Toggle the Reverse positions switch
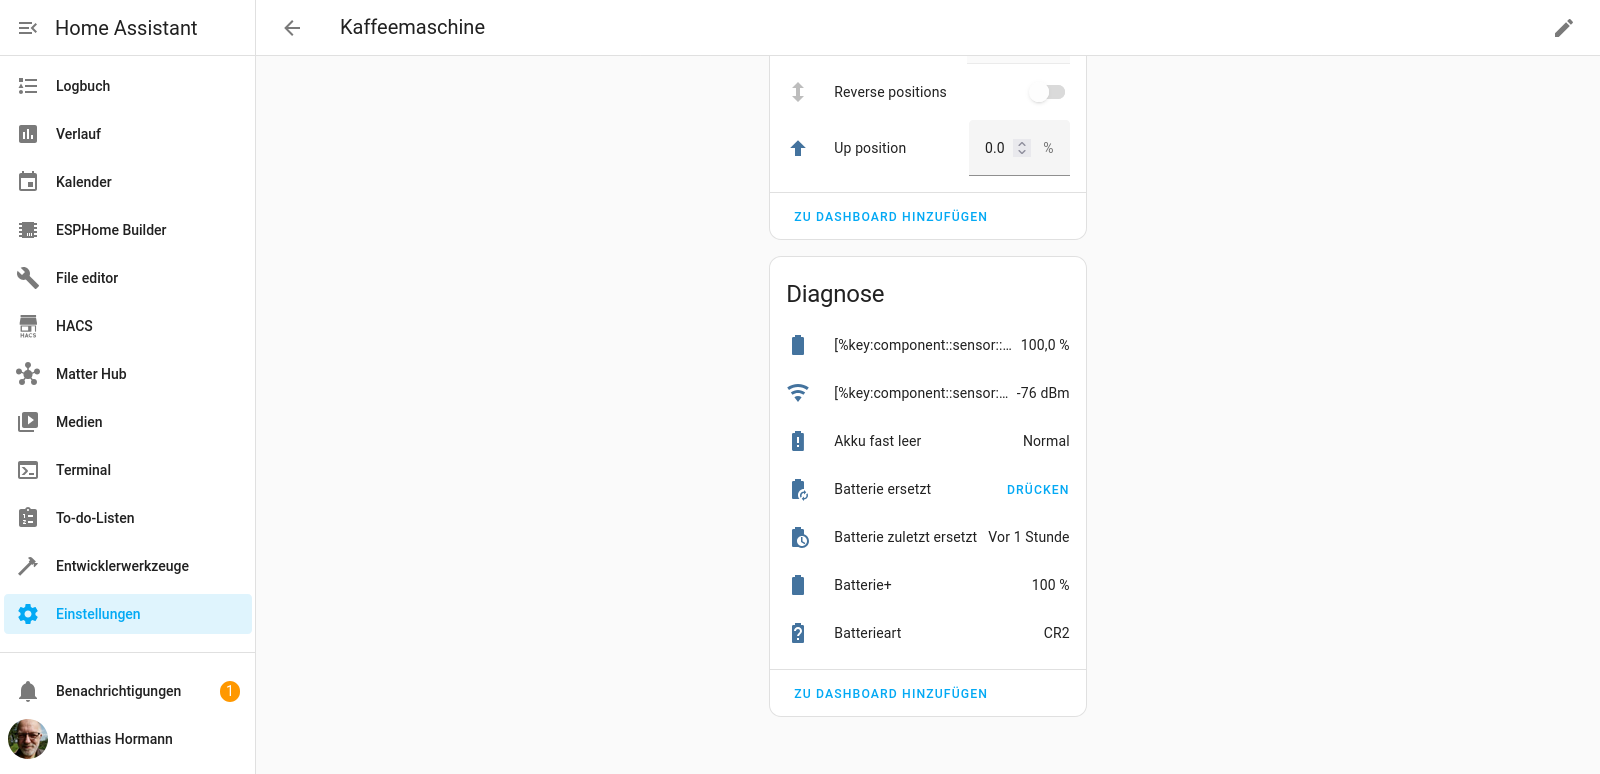This screenshot has width=1600, height=774. tap(1047, 92)
